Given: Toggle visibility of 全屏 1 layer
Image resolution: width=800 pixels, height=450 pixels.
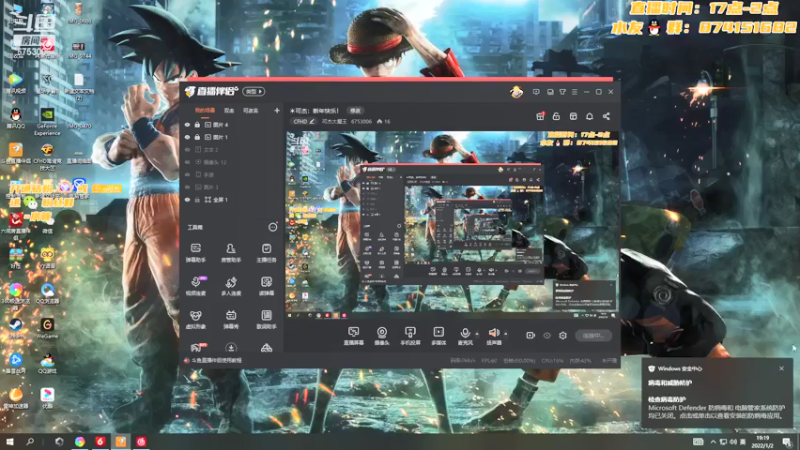Looking at the screenshot, I should click(187, 199).
